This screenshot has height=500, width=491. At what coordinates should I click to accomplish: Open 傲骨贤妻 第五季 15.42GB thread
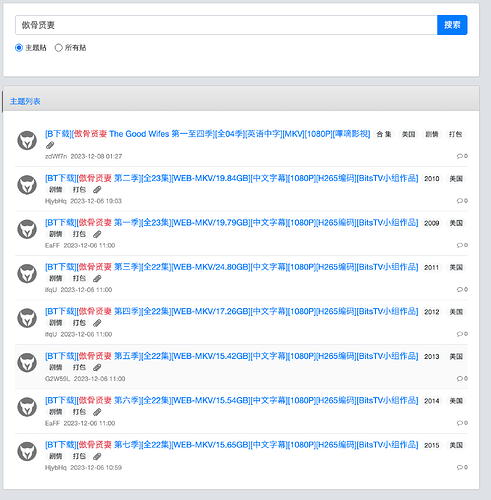231,356
